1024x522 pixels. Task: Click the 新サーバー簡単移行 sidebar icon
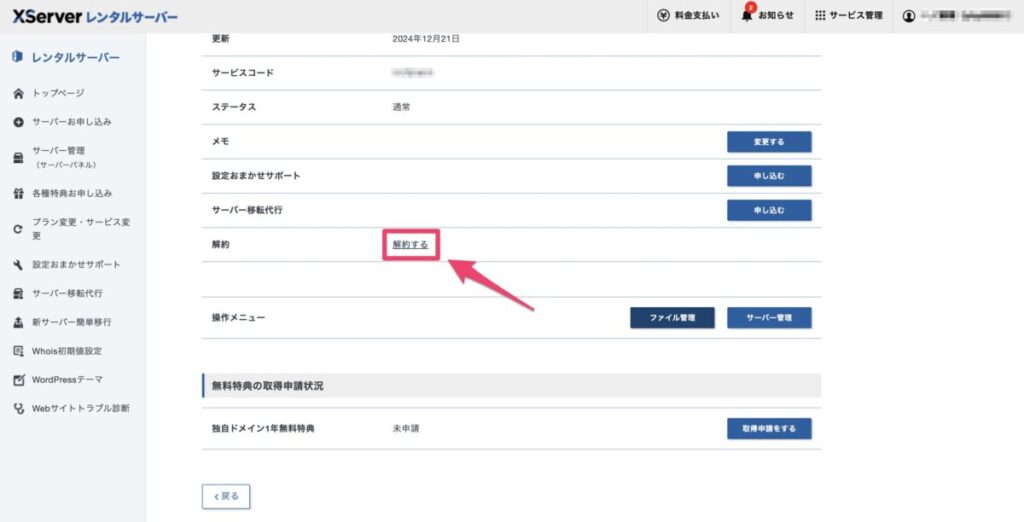tap(18, 322)
